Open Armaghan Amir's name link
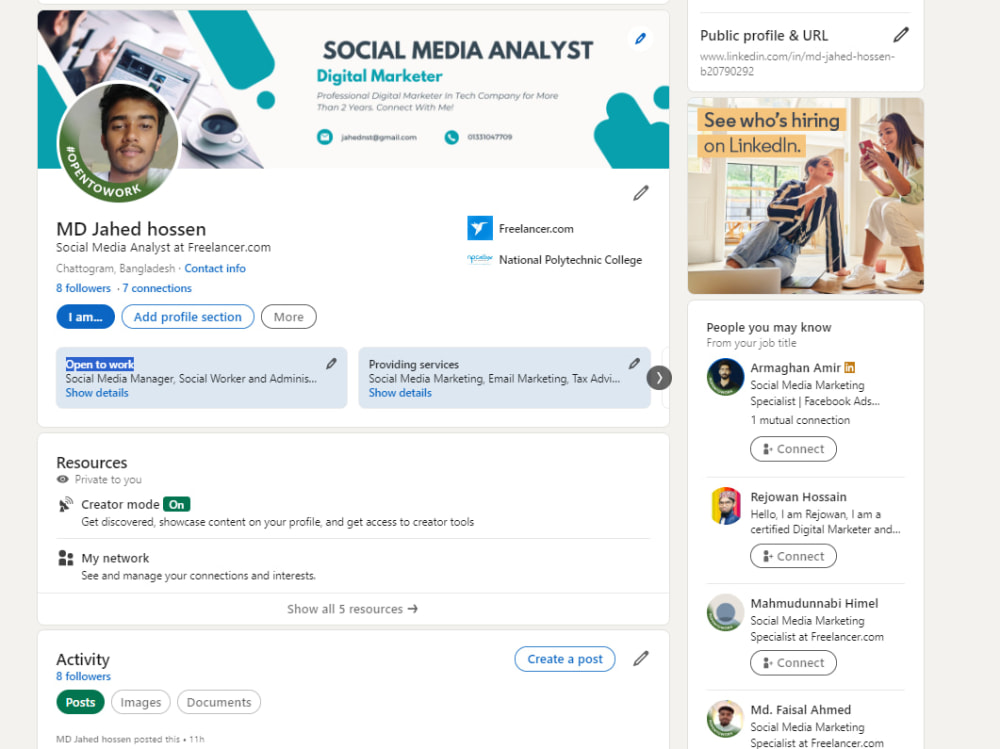Viewport: 1000px width, 749px height. pyautogui.click(x=795, y=367)
